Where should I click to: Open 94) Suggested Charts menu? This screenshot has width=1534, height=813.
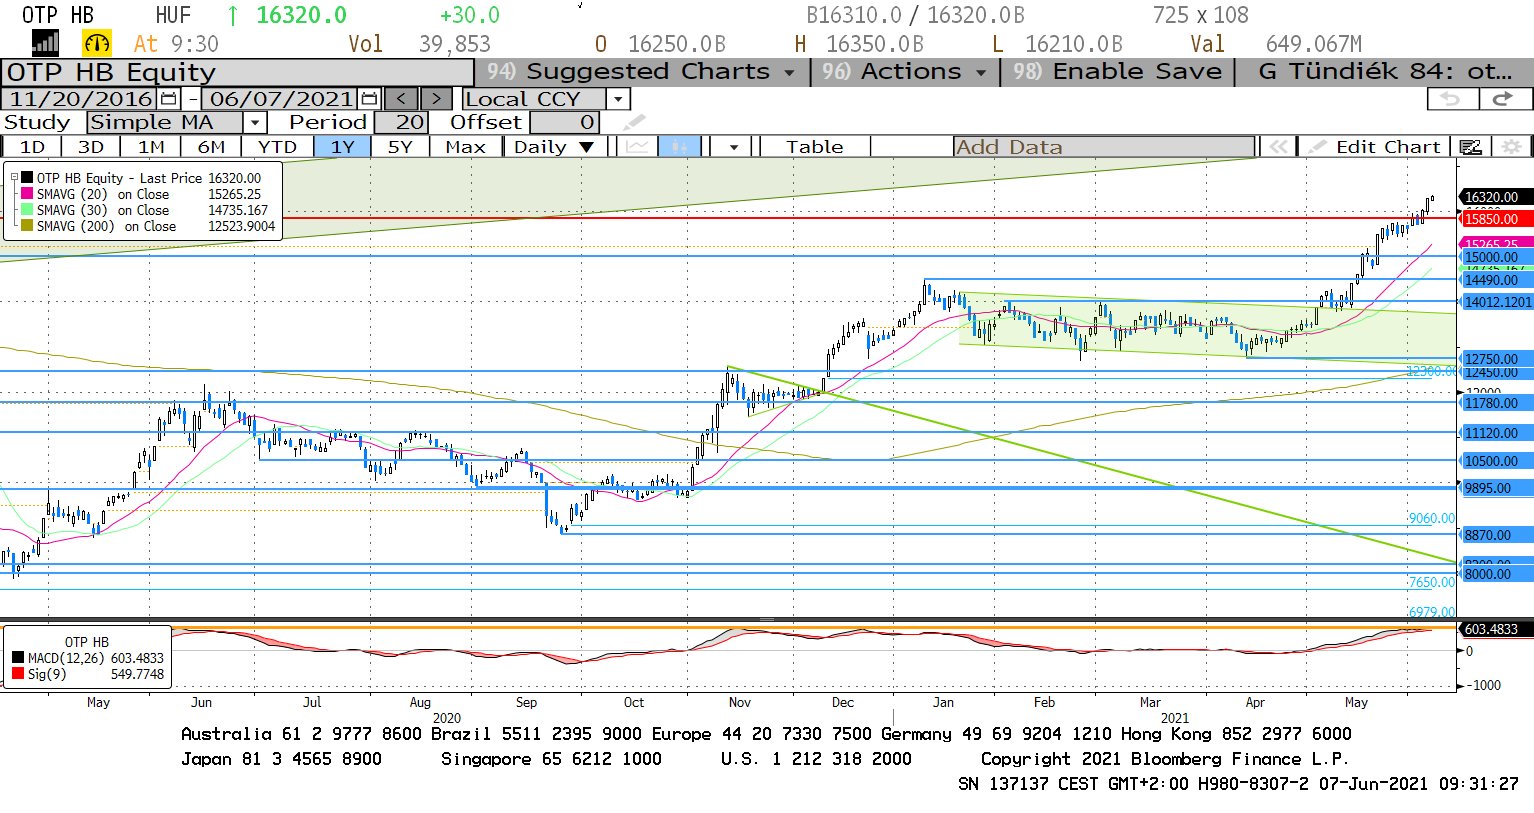[640, 72]
